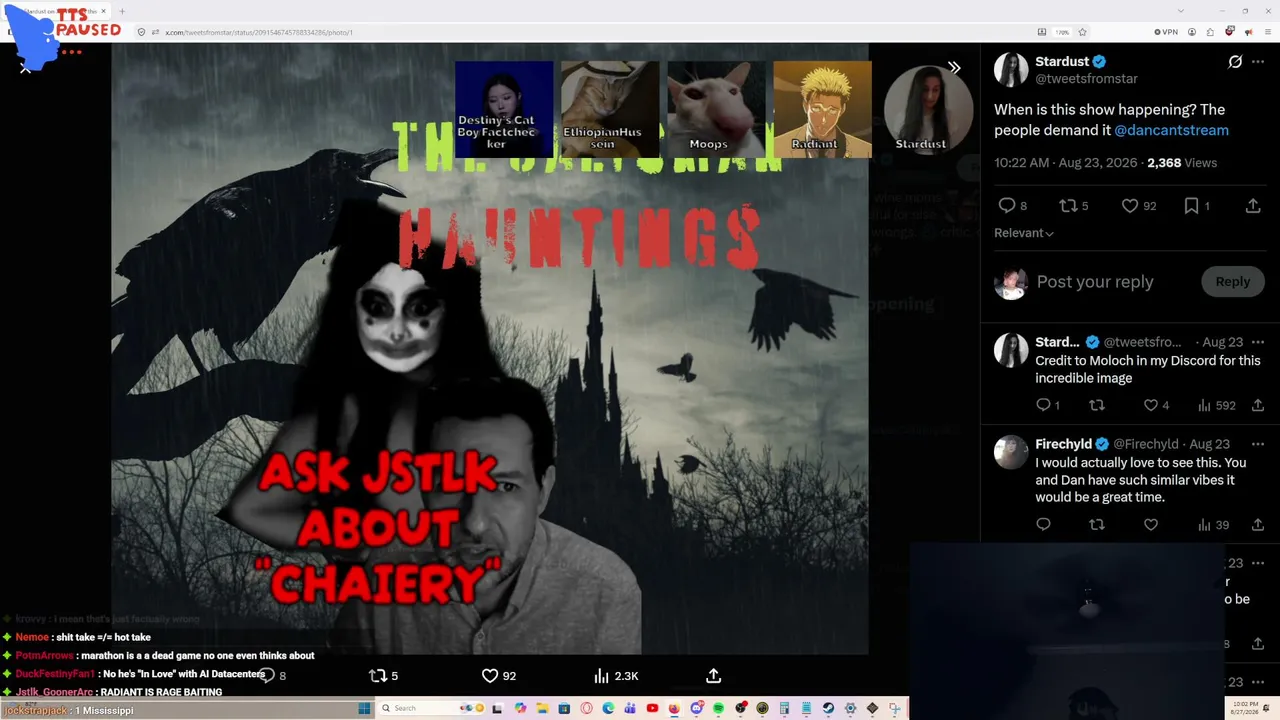Open Microsoft Edge from the taskbar
Screen dimensions: 1280x720
click(608, 708)
